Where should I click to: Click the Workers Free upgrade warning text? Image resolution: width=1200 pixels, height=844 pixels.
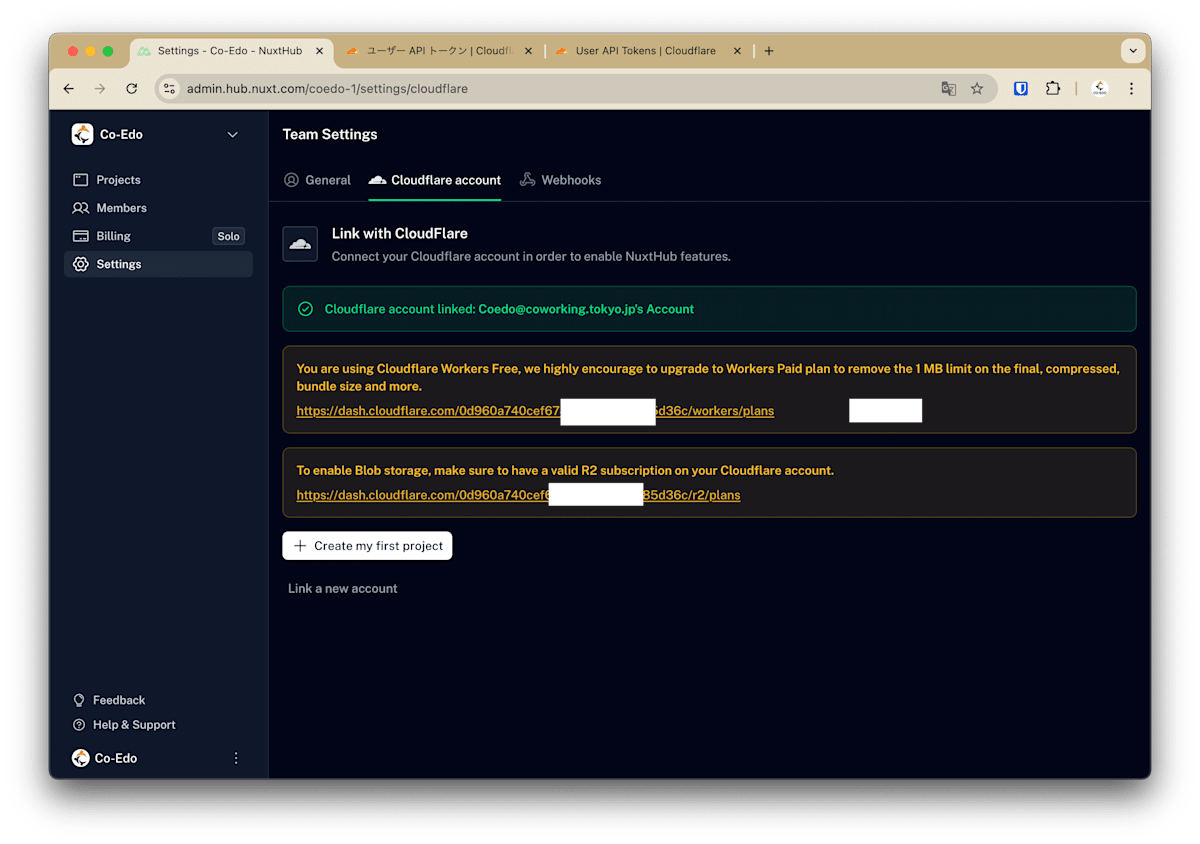[708, 377]
